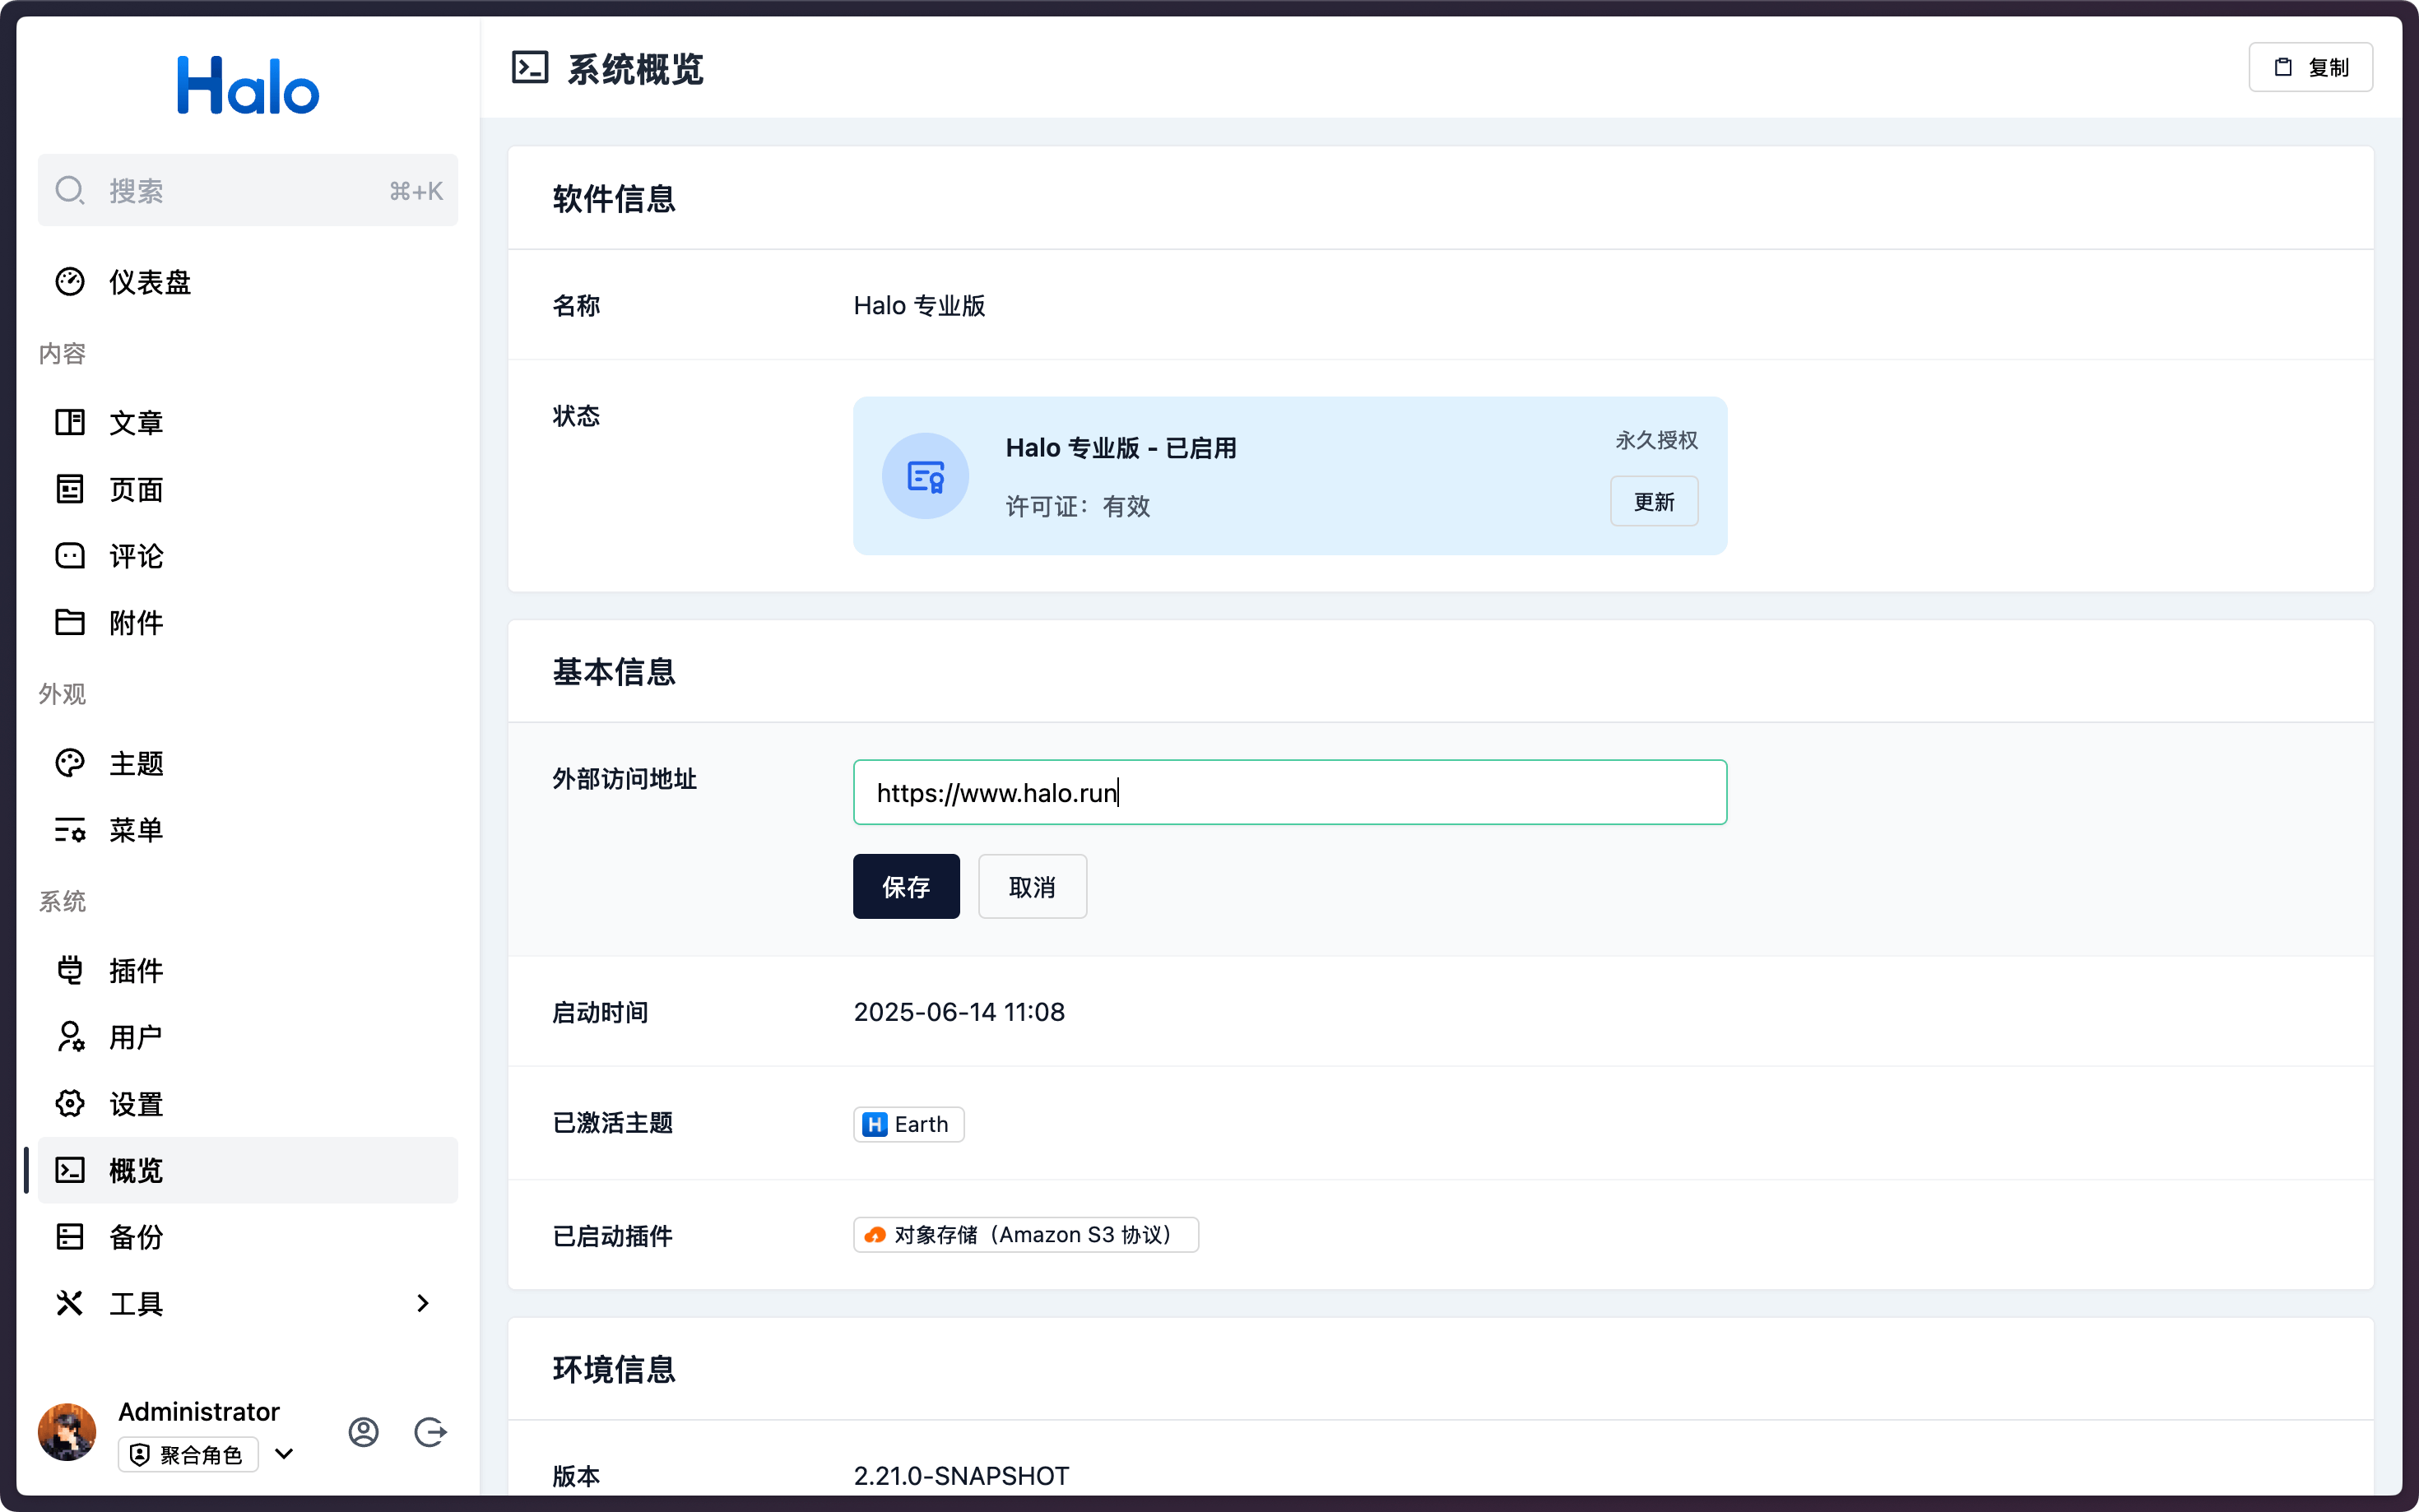Click the 更新 license update button
Viewport: 2419px width, 1512px height.
tap(1653, 501)
